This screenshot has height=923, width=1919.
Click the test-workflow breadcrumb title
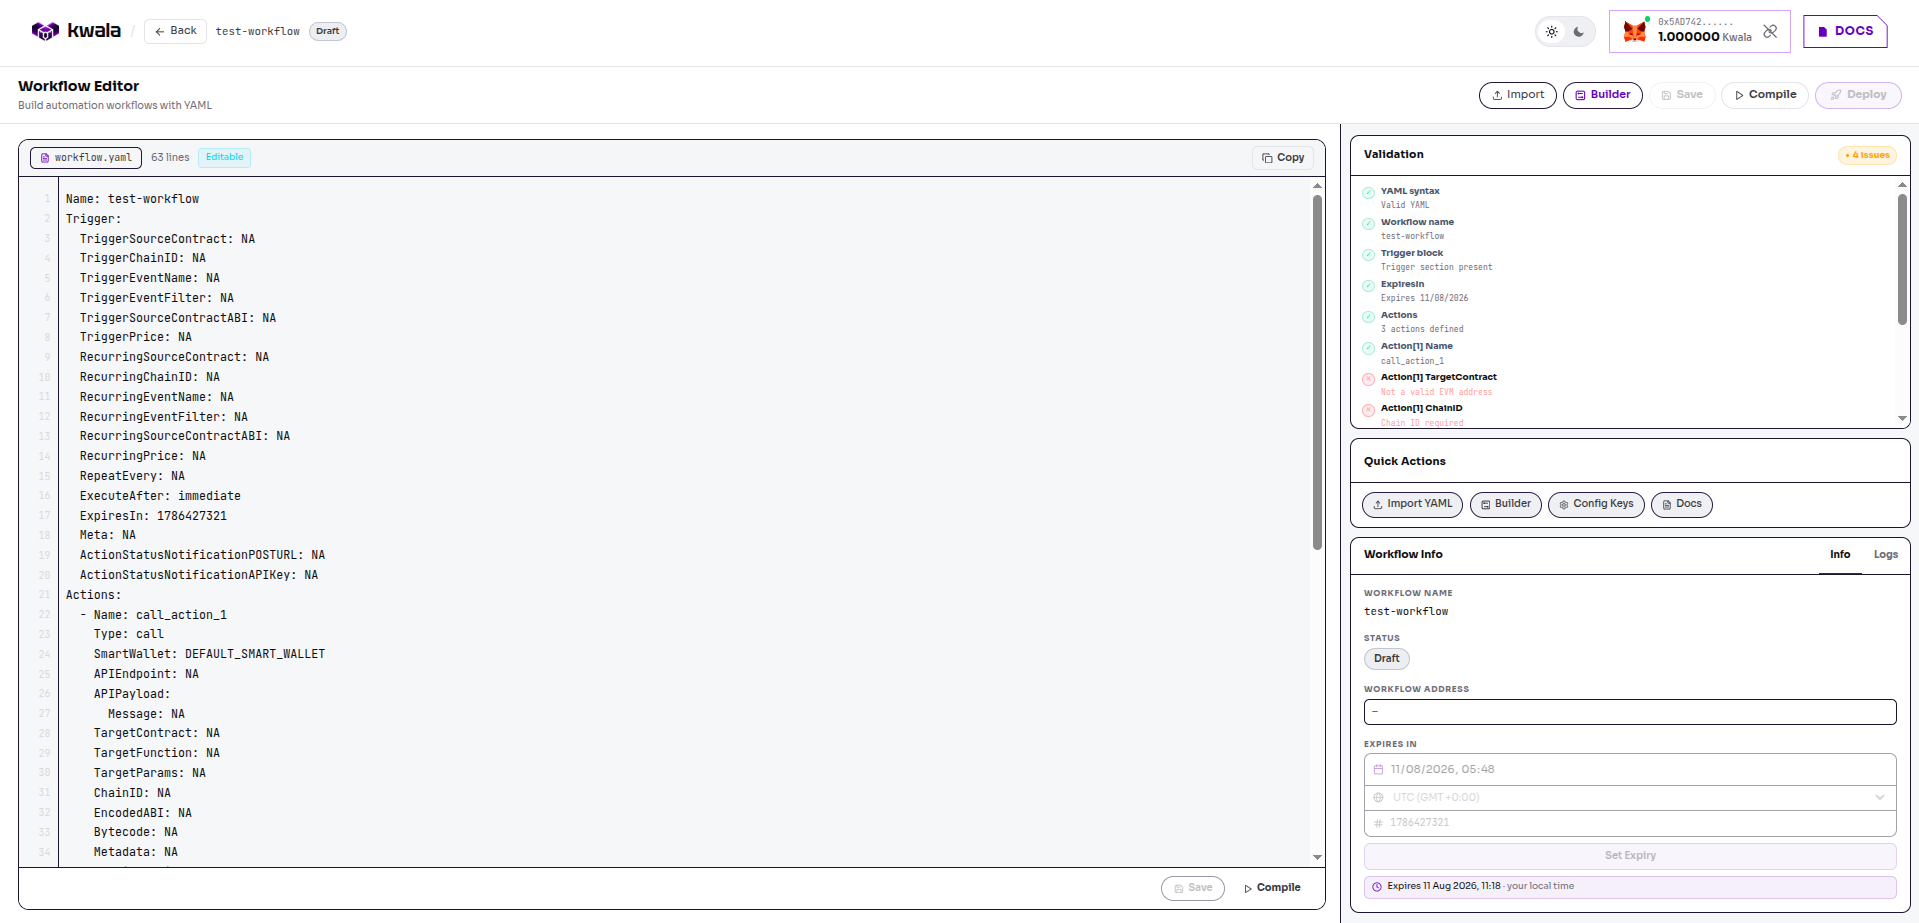pos(257,31)
